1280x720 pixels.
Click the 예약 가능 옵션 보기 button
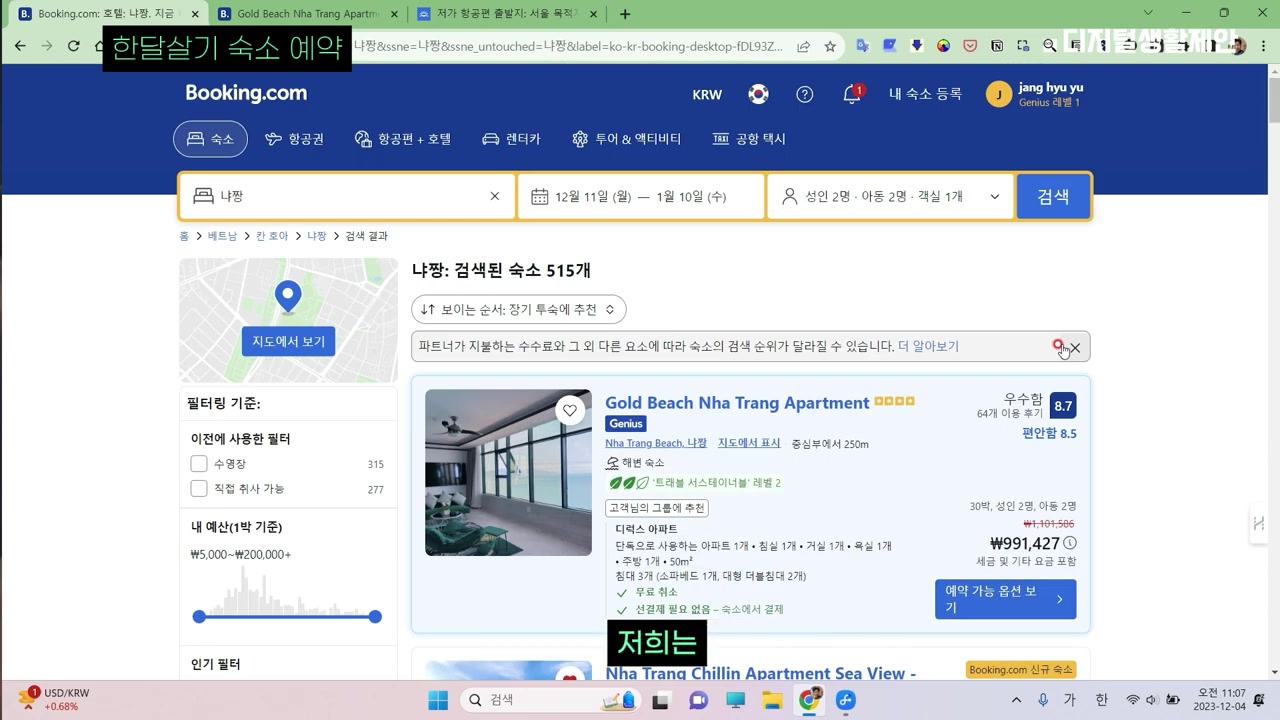tap(1005, 599)
